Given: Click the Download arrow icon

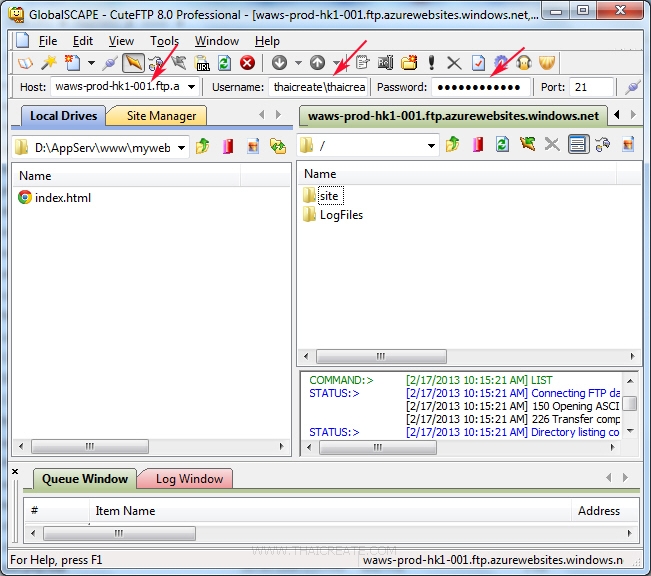Looking at the screenshot, I should [279, 63].
